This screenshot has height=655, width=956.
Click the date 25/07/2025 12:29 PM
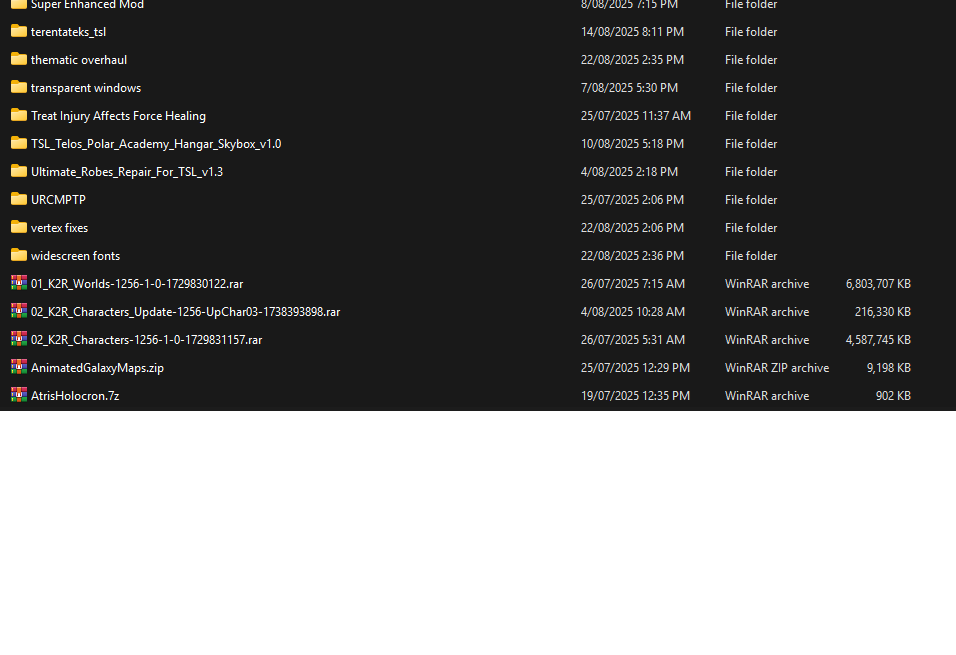click(x=635, y=368)
